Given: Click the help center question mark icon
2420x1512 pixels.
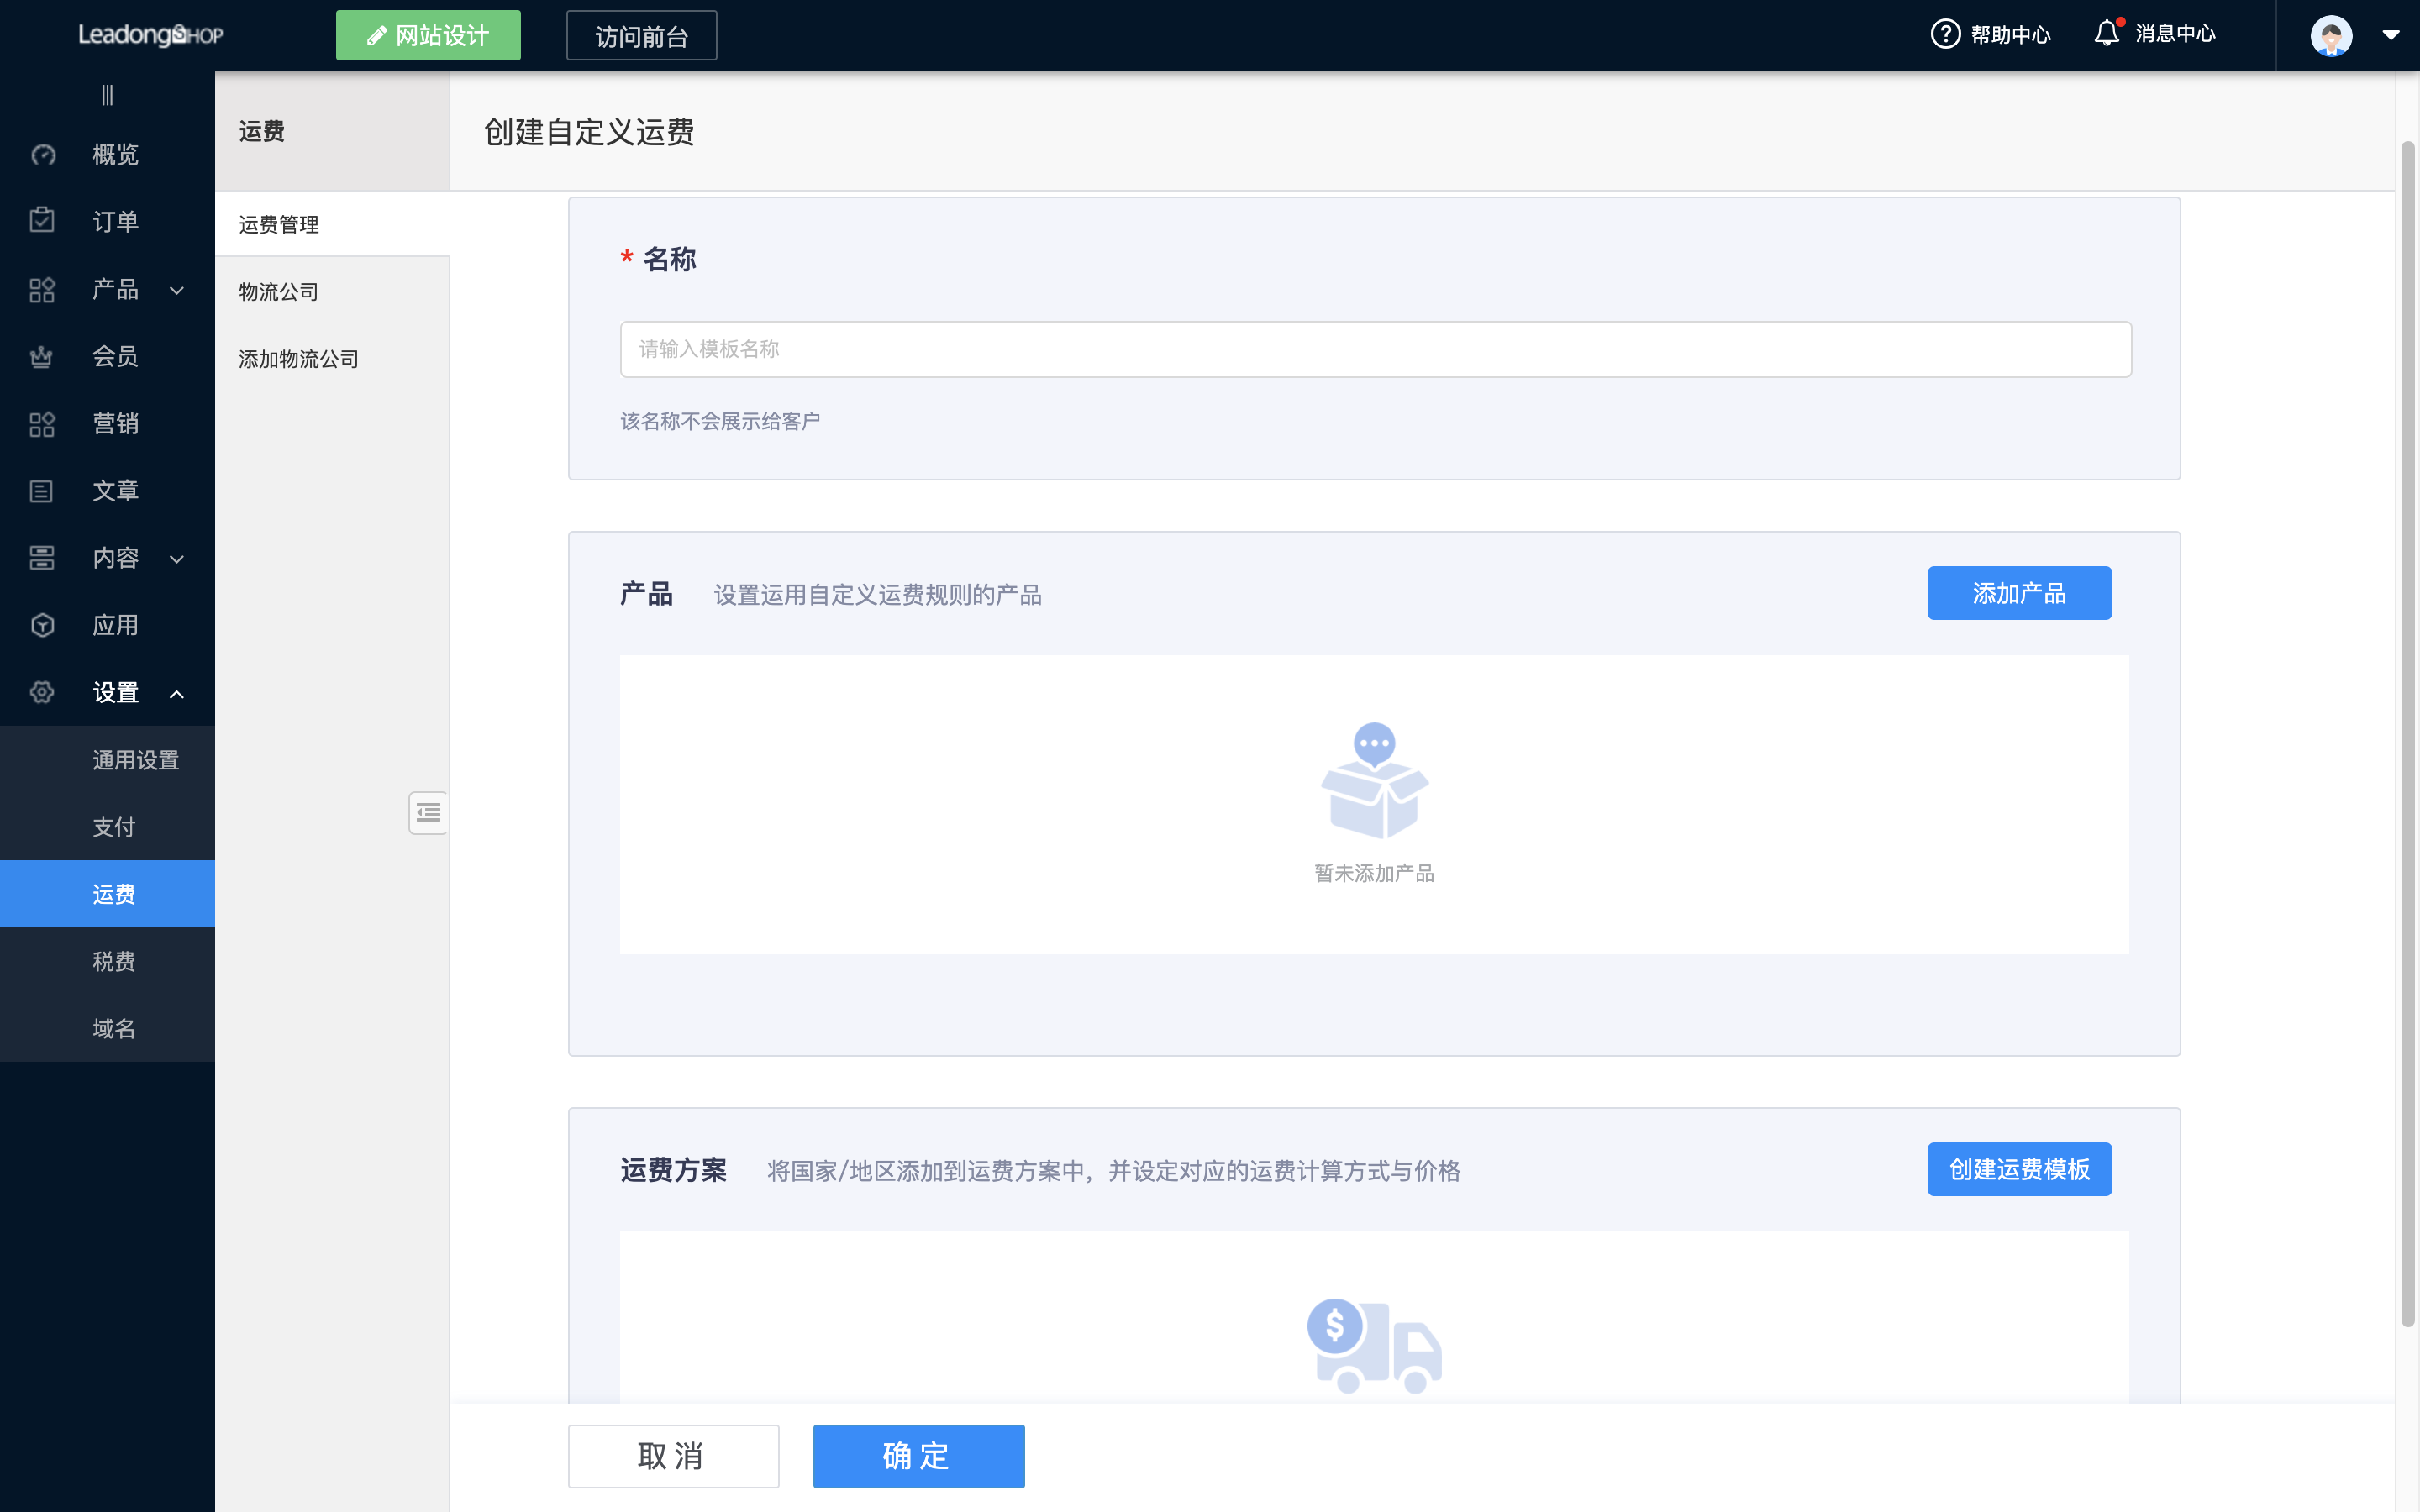Looking at the screenshot, I should click(1944, 34).
